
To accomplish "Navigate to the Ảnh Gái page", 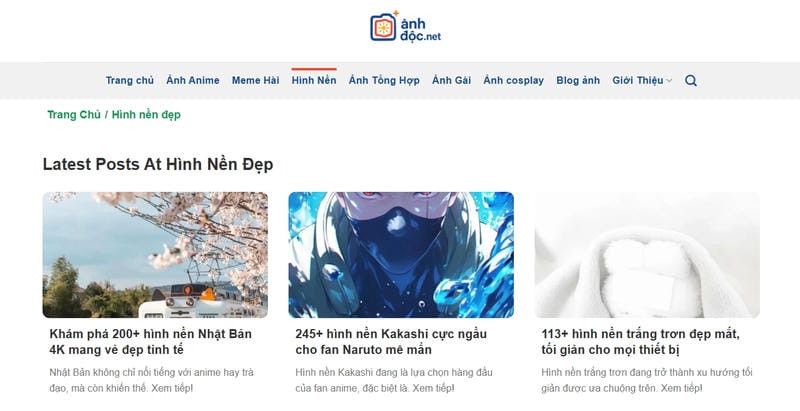I will coord(452,81).
